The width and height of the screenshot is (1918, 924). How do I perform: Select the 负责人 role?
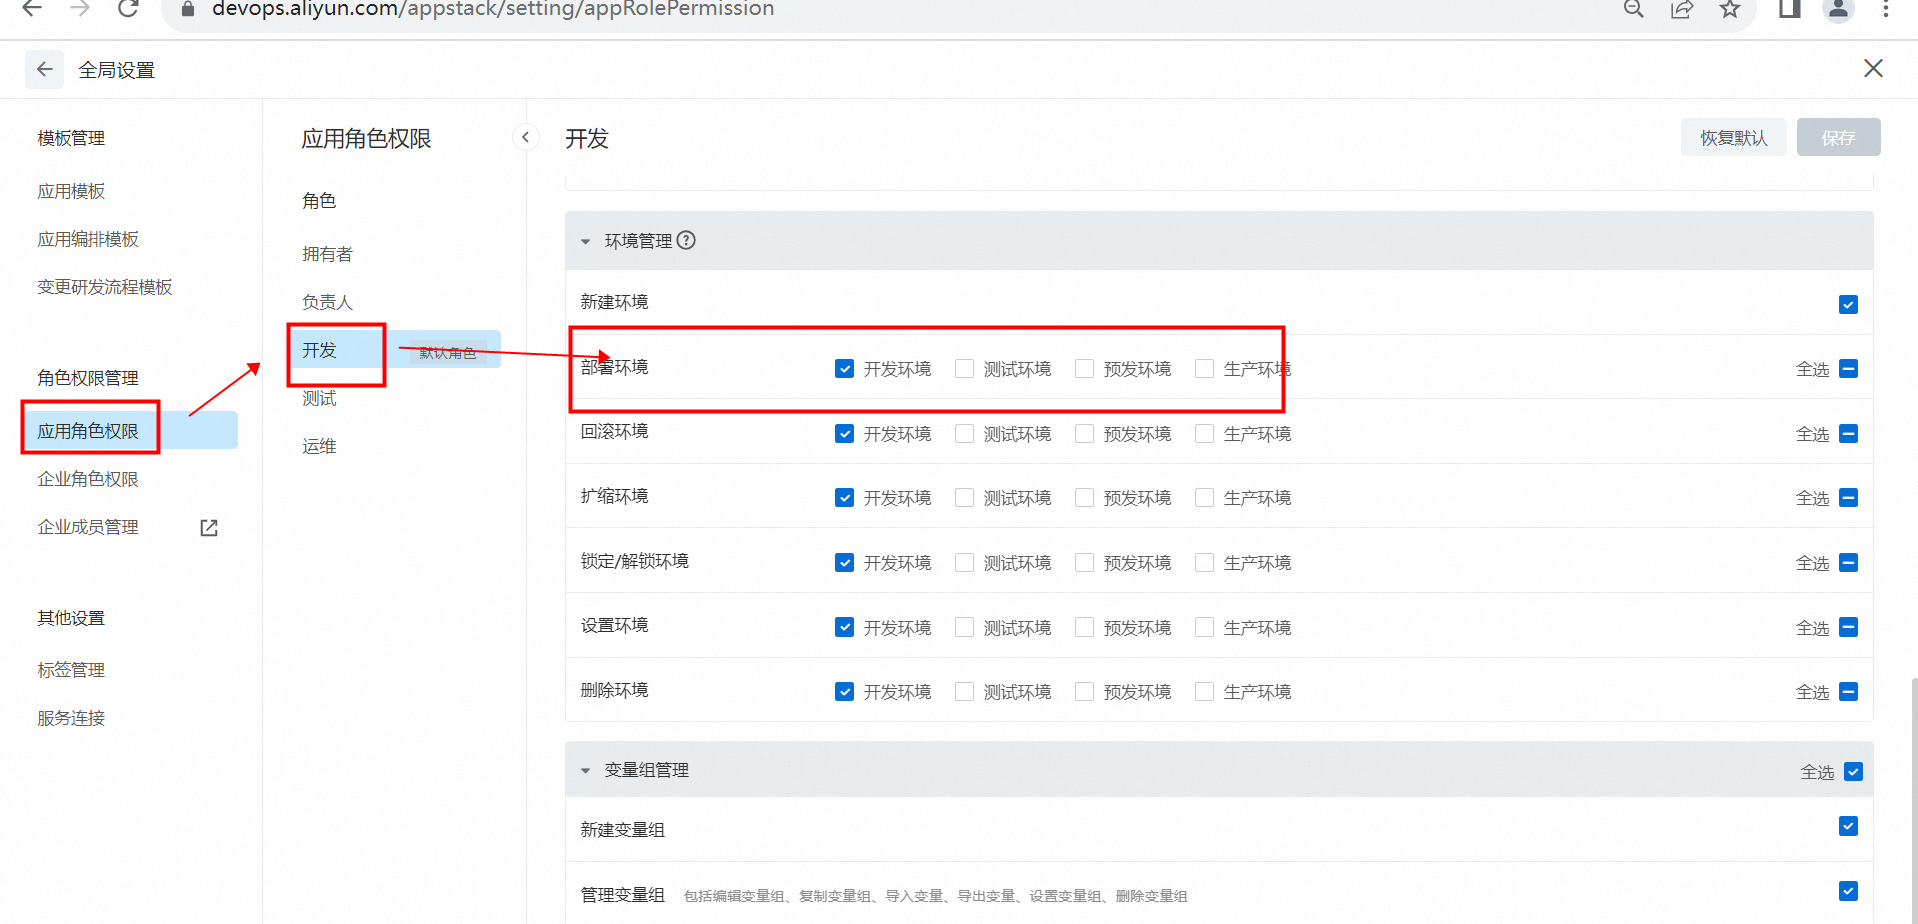pos(327,302)
